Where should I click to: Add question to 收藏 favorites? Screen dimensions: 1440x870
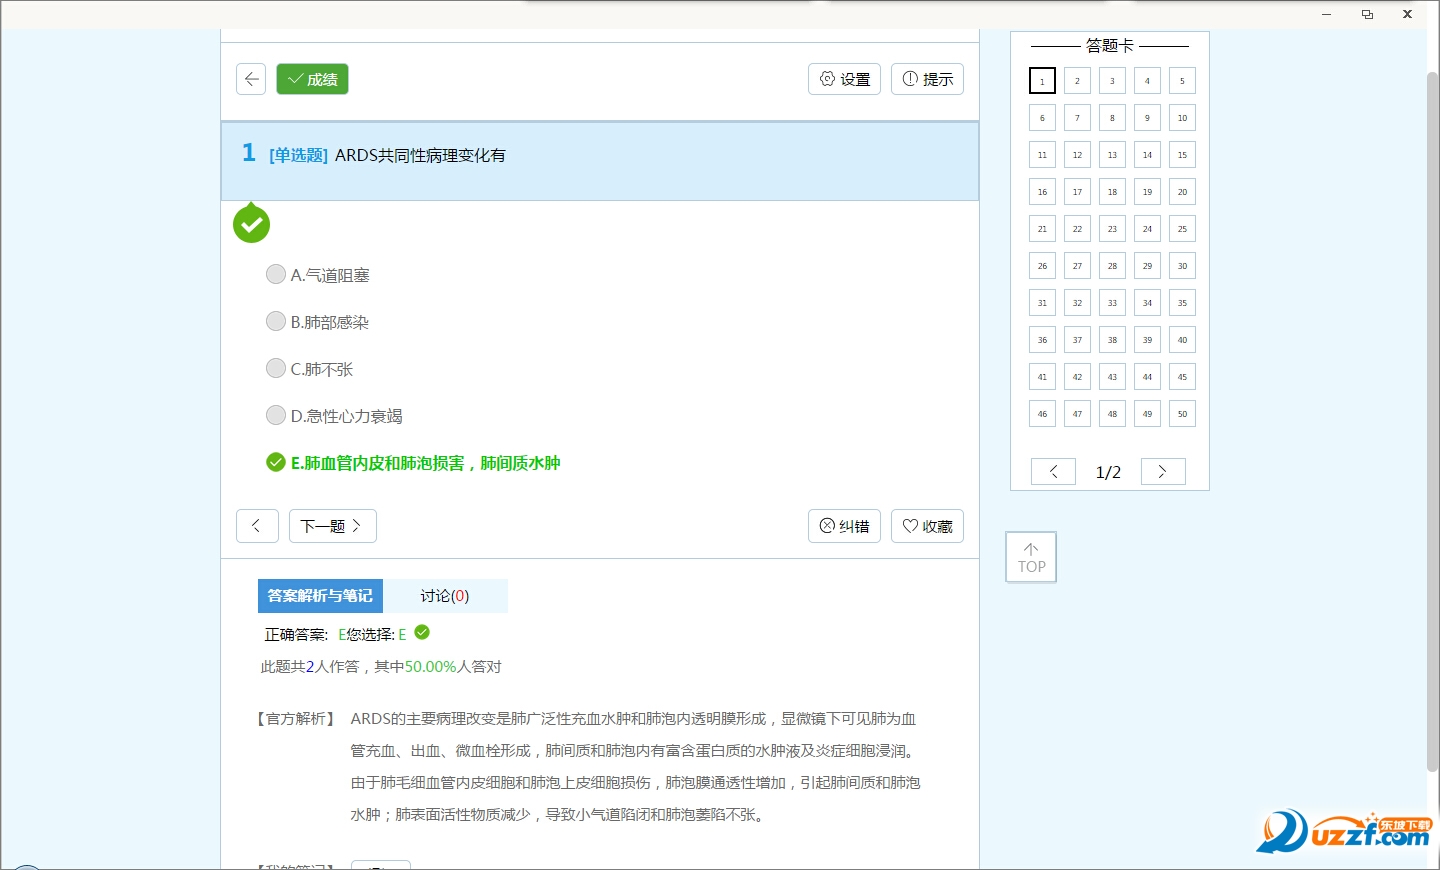[927, 526]
